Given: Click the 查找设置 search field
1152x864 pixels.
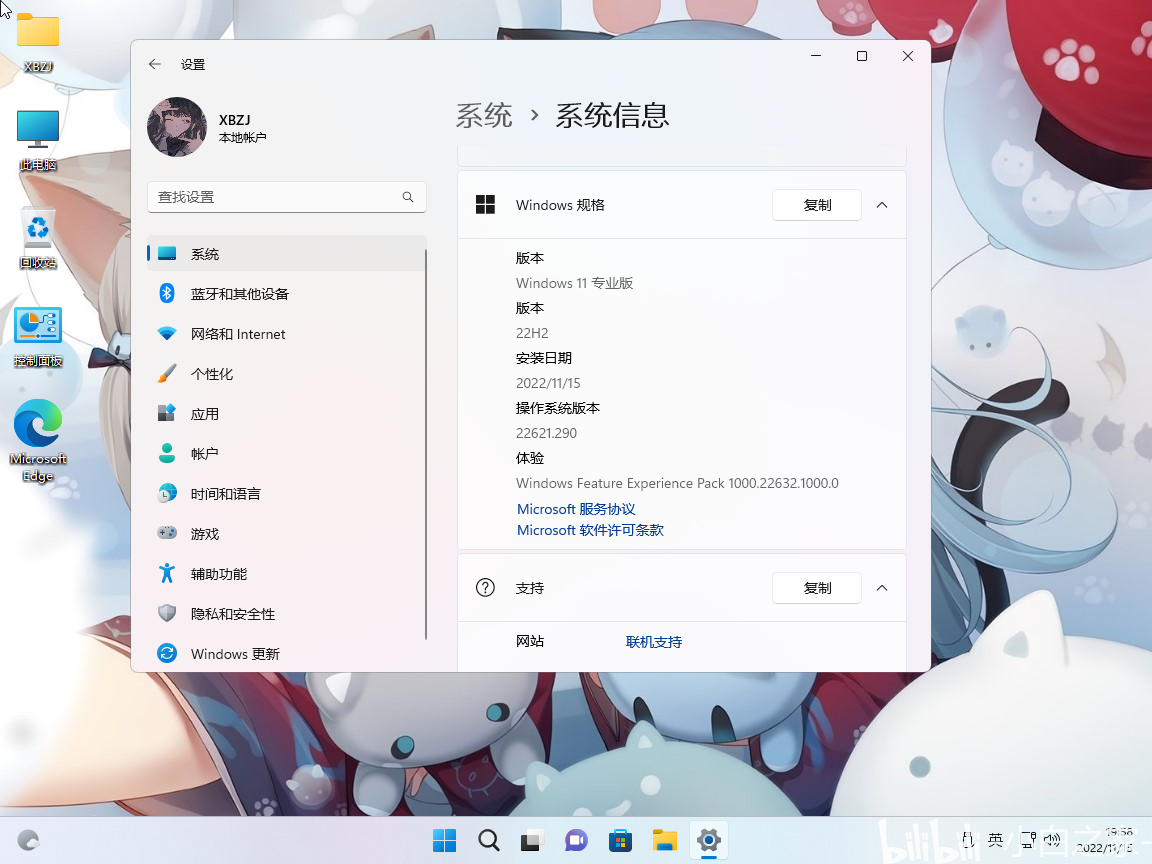Looking at the screenshot, I should pyautogui.click(x=287, y=197).
